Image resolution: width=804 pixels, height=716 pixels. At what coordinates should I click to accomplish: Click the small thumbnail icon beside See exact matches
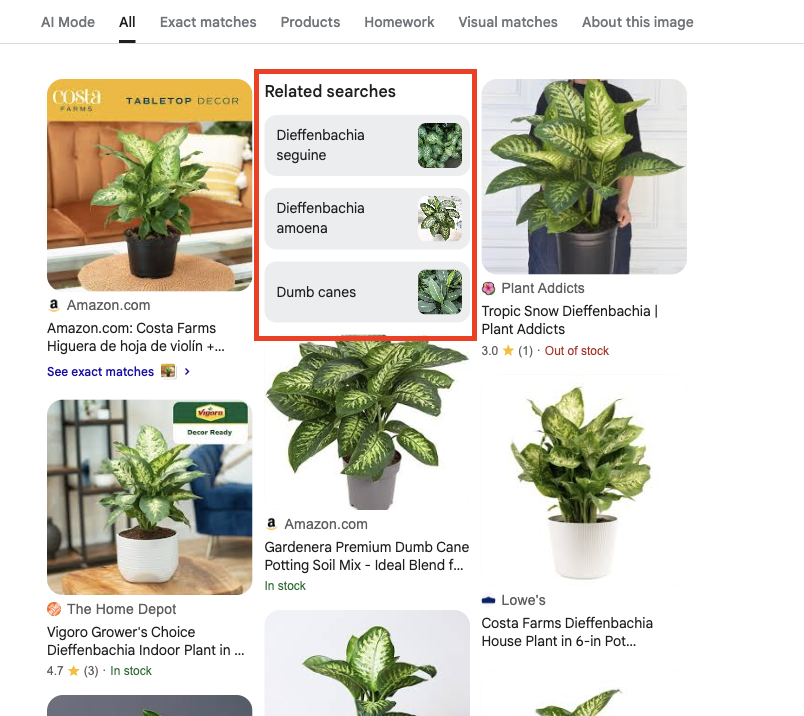point(168,371)
